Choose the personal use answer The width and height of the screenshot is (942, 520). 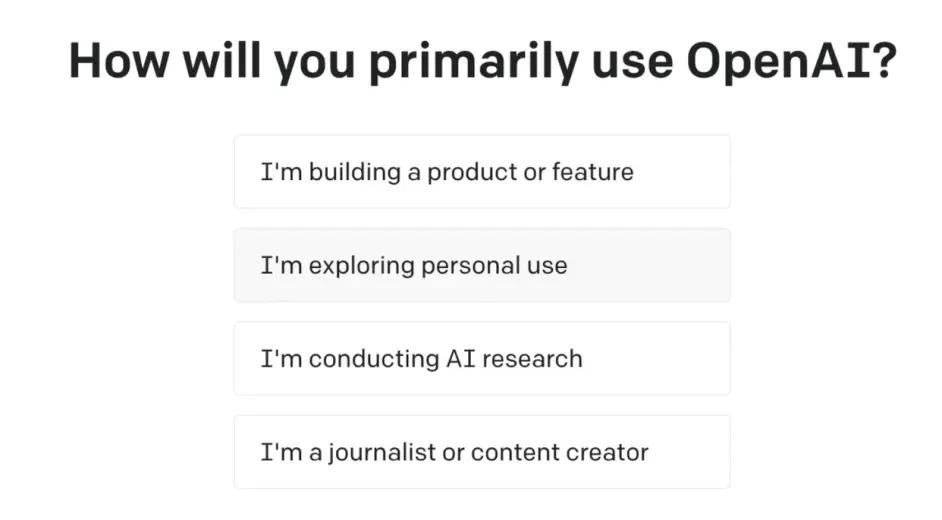pos(481,266)
